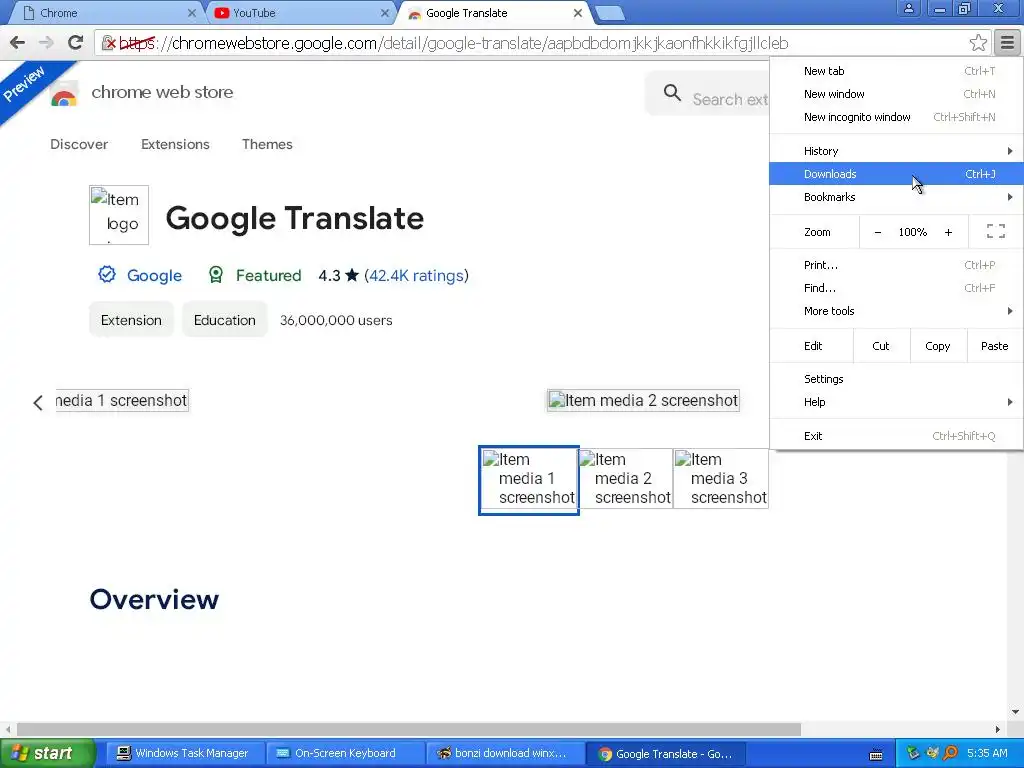Viewport: 1024px width, 768px height.
Task: Expand the More tools submenu
Action: tap(896, 311)
